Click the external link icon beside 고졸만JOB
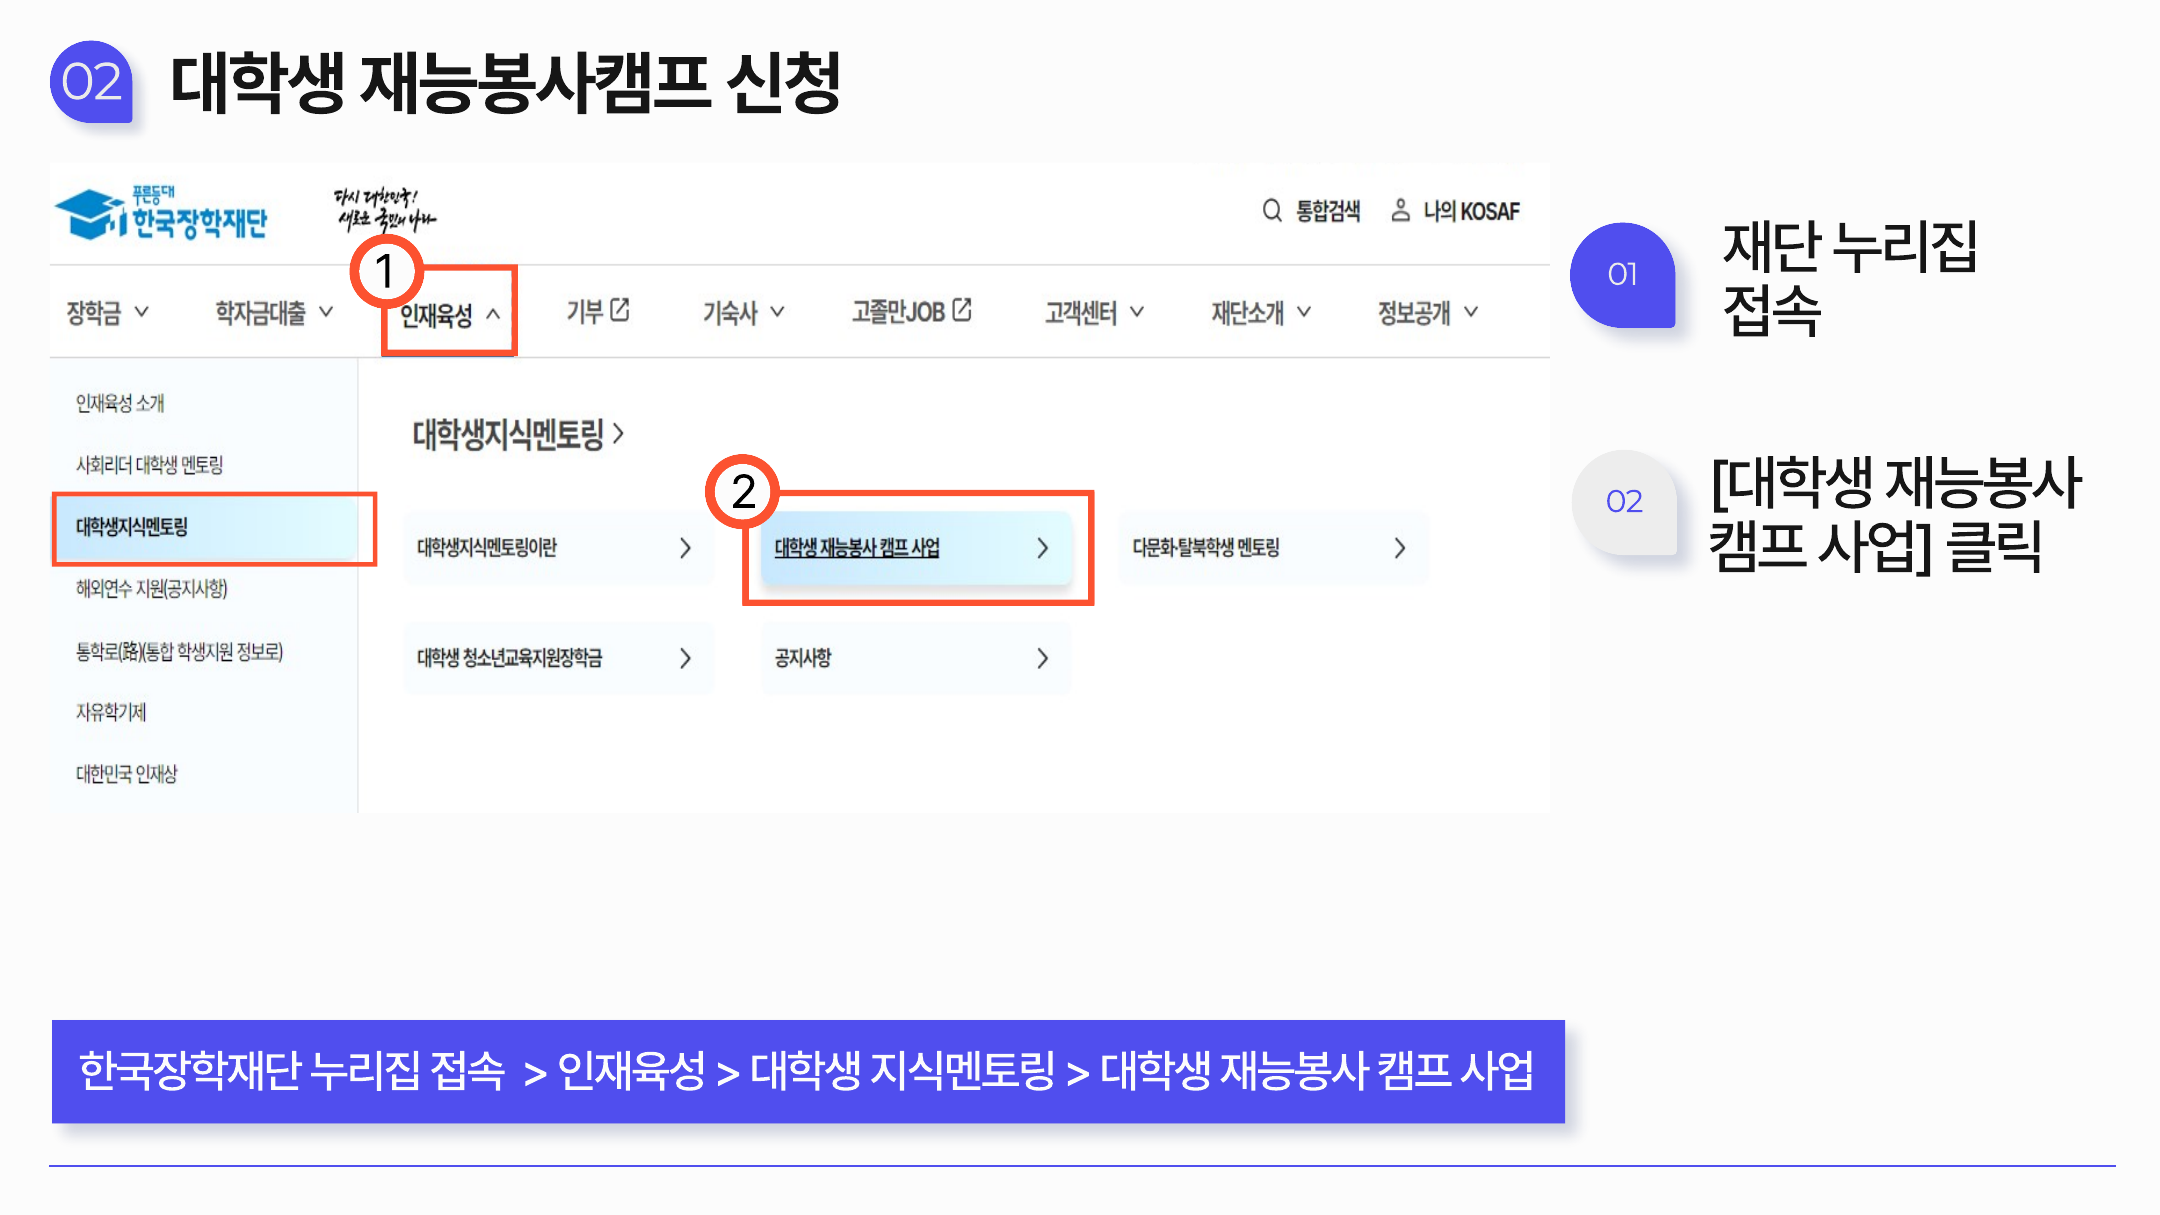This screenshot has height=1215, width=2160. 962,310
